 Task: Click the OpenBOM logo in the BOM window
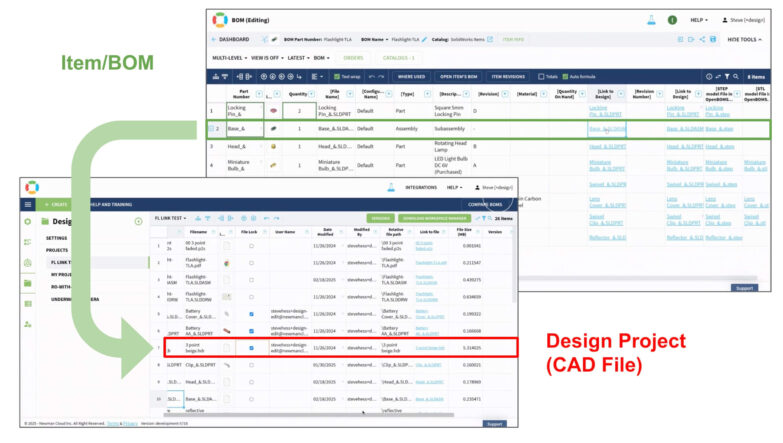(220, 20)
